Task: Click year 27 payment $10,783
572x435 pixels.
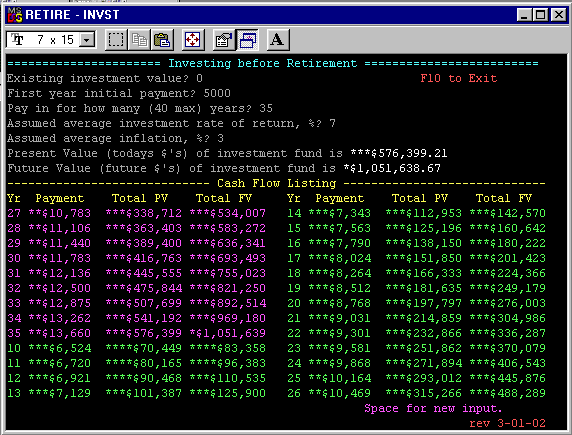Action: pos(59,213)
